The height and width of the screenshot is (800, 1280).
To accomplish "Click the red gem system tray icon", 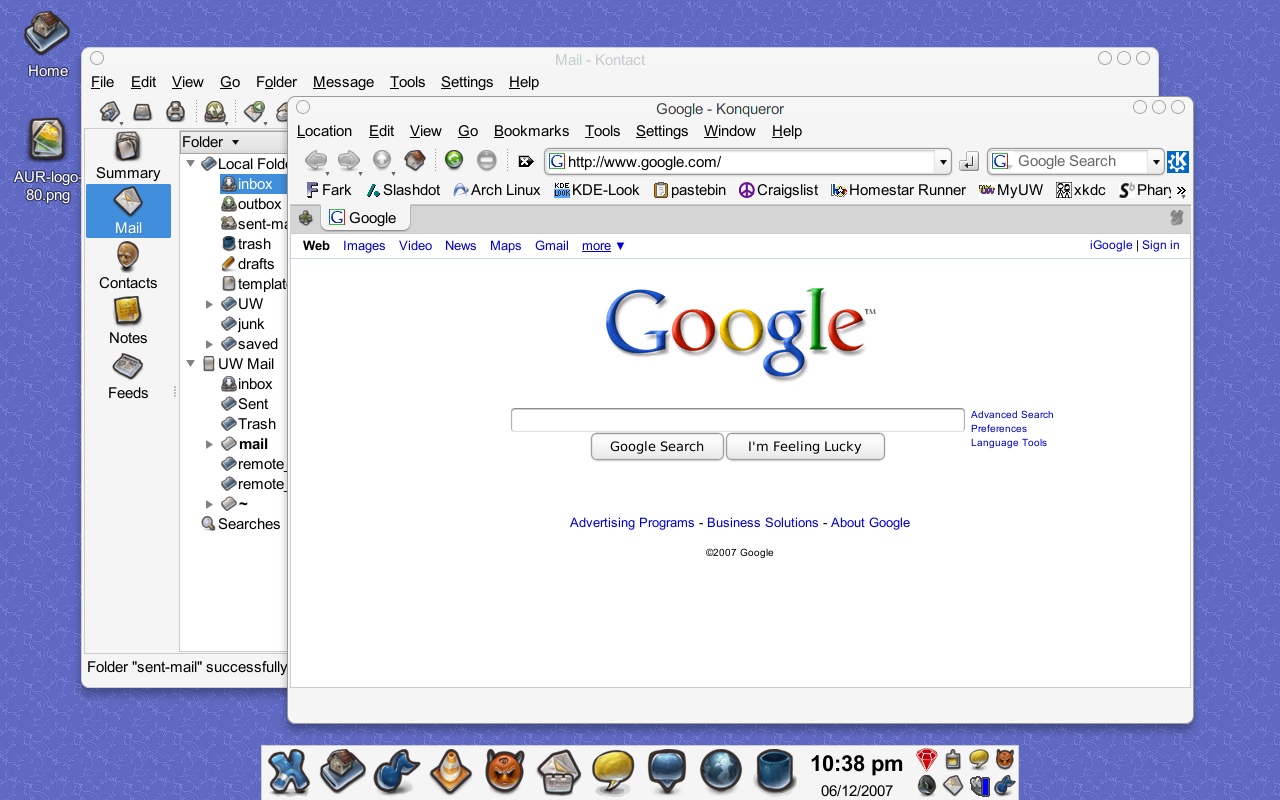I will (x=927, y=759).
